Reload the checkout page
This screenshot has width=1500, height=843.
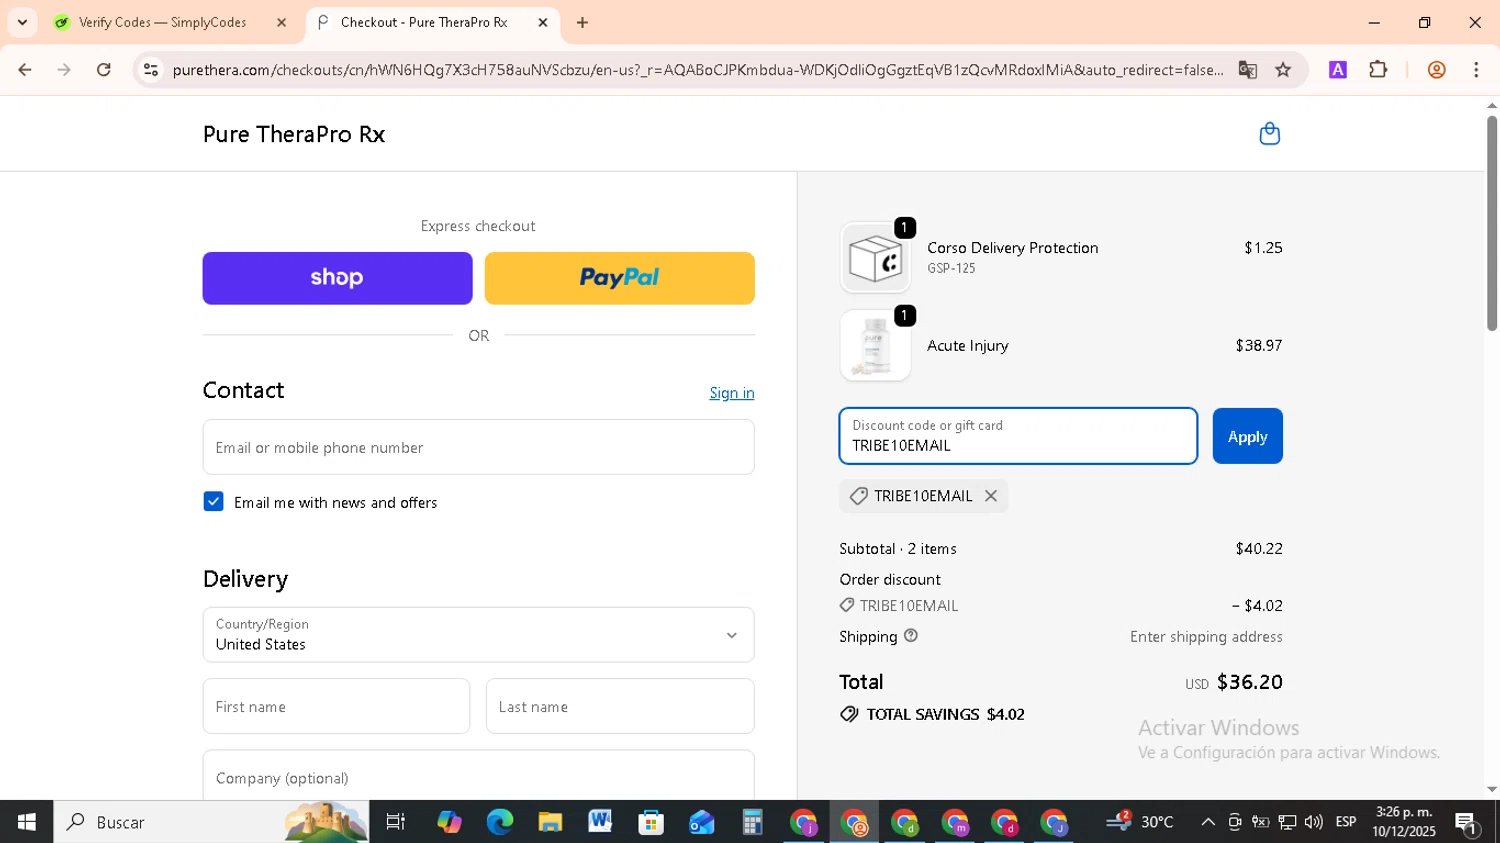(104, 70)
